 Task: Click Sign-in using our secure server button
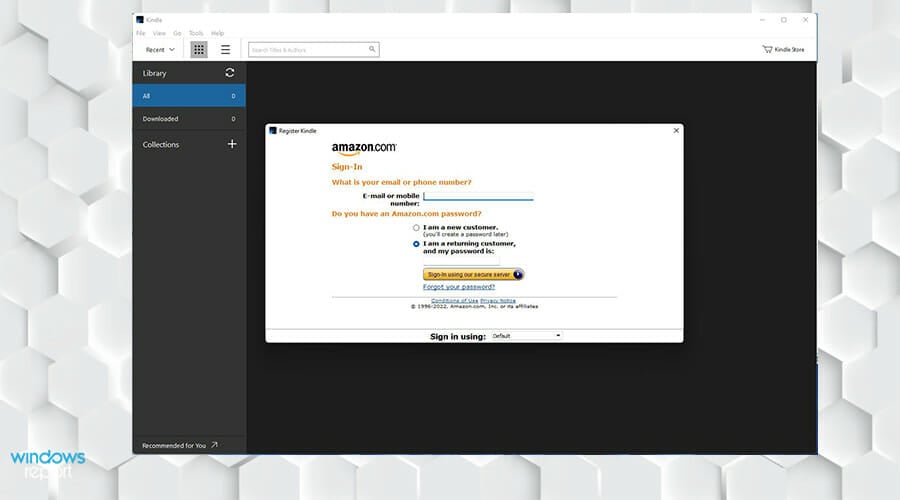473,274
